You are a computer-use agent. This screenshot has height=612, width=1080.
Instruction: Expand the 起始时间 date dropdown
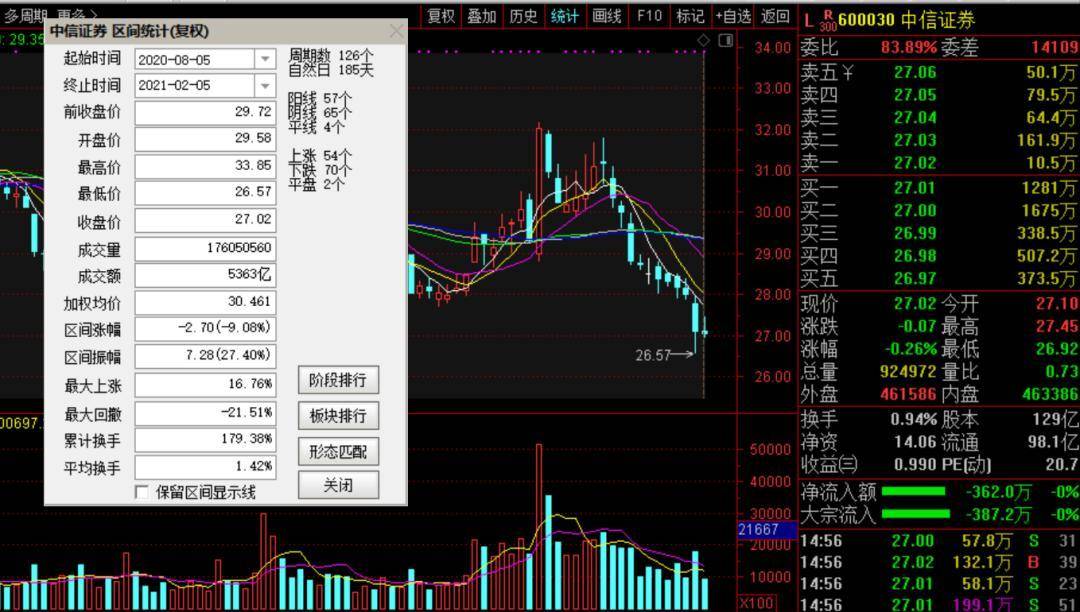(265, 59)
